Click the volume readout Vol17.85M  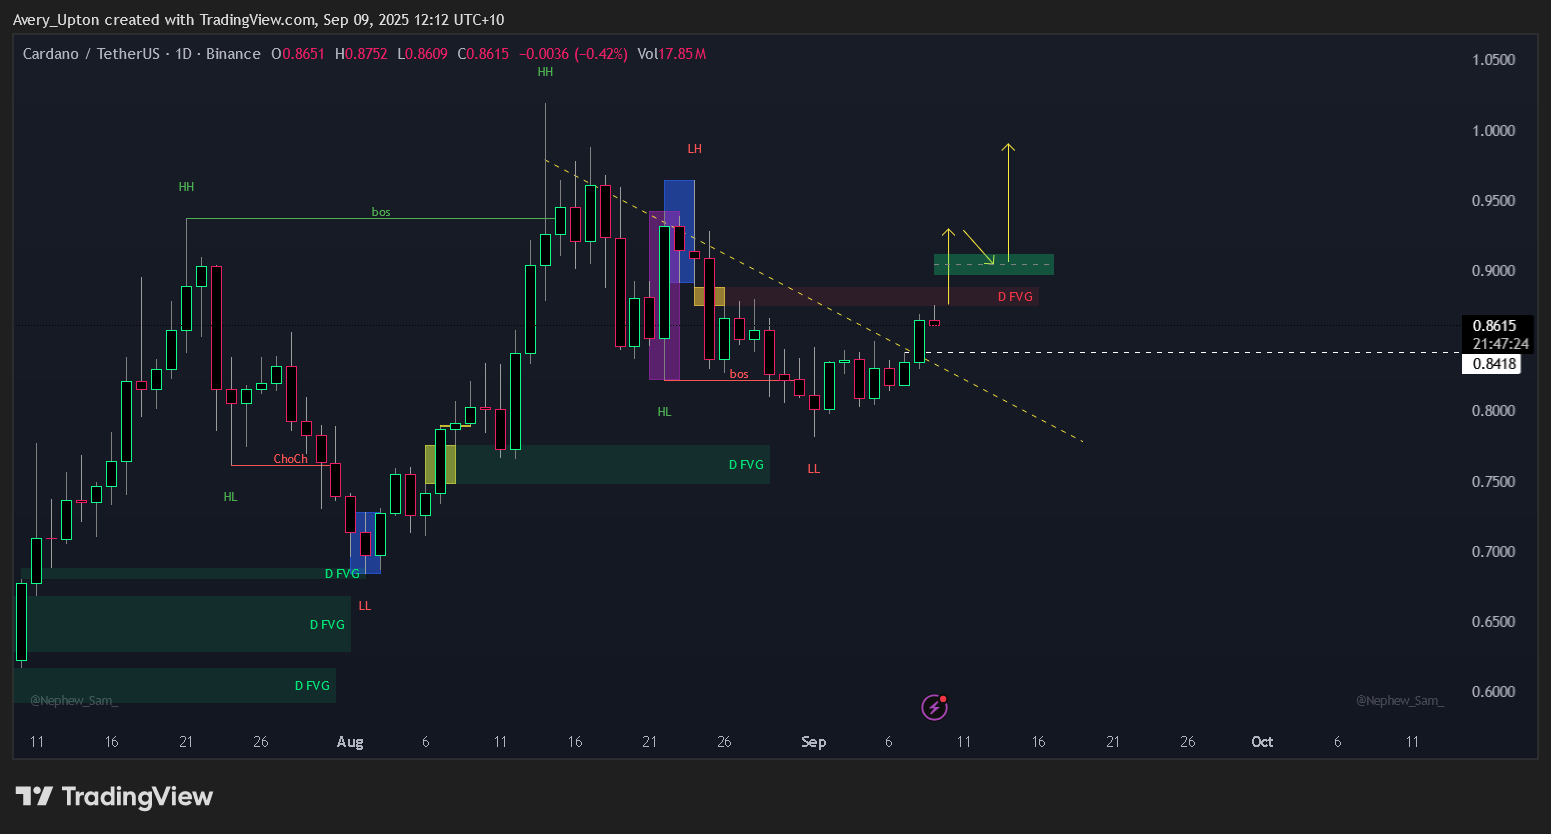672,54
